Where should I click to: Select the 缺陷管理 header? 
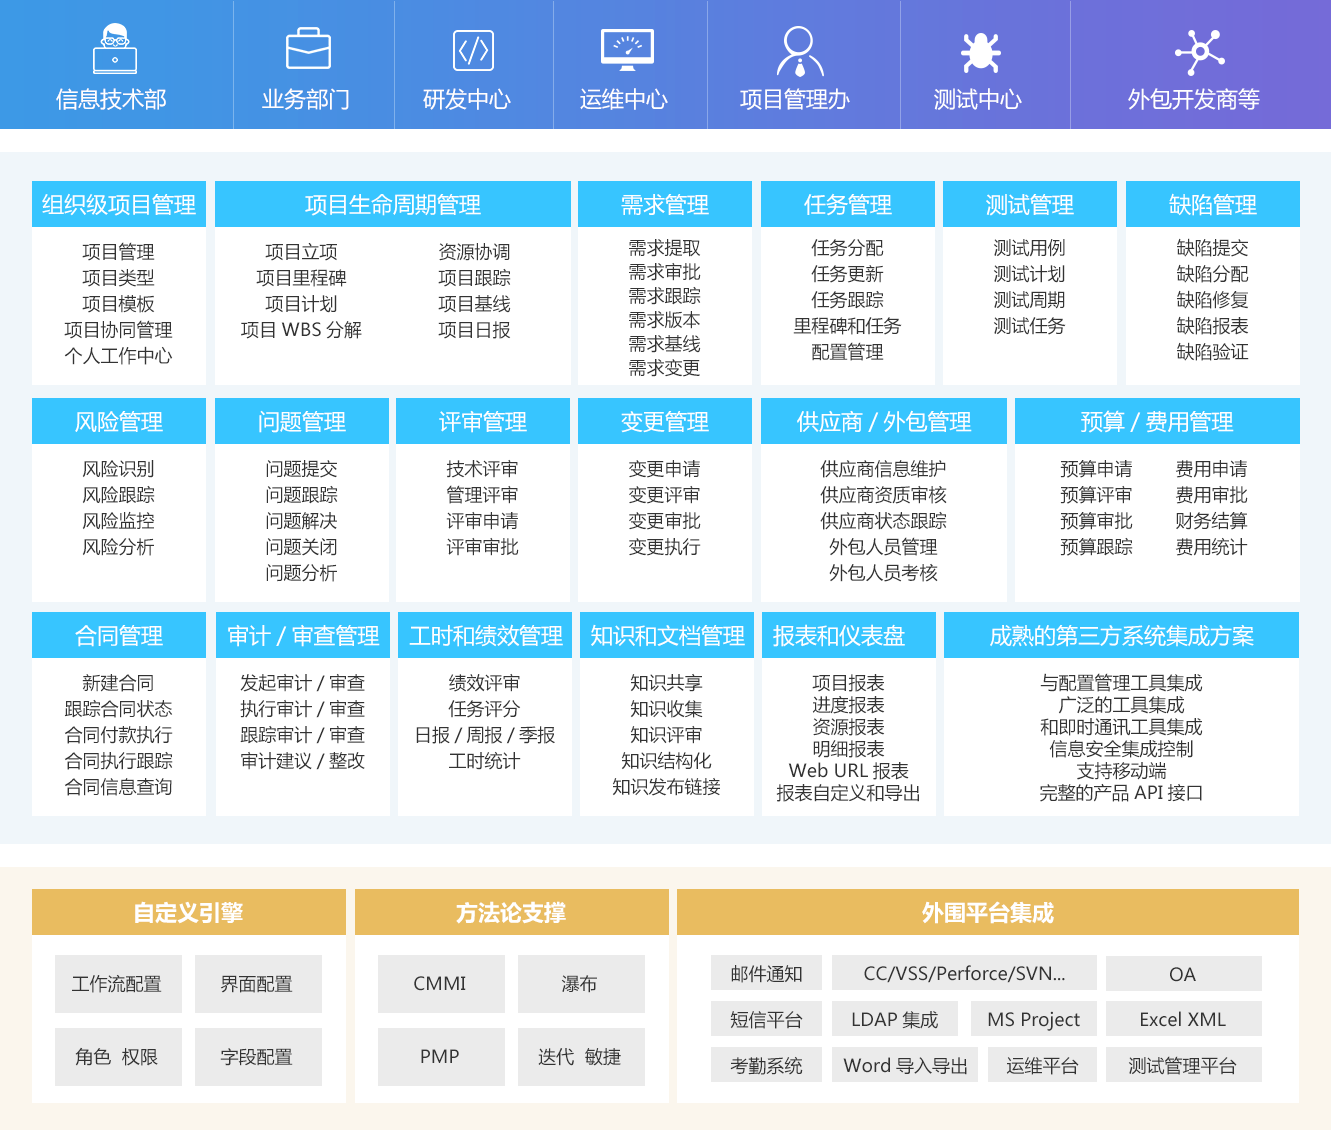pyautogui.click(x=1213, y=204)
